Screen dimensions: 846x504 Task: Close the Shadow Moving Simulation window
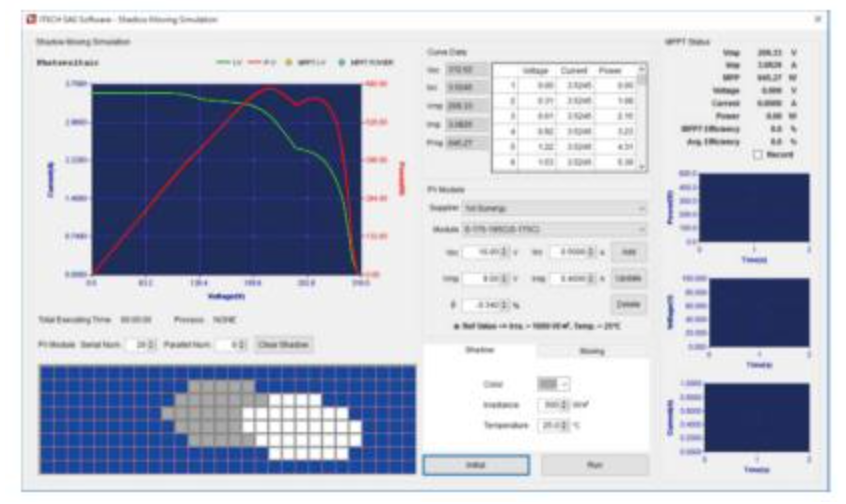coord(816,20)
